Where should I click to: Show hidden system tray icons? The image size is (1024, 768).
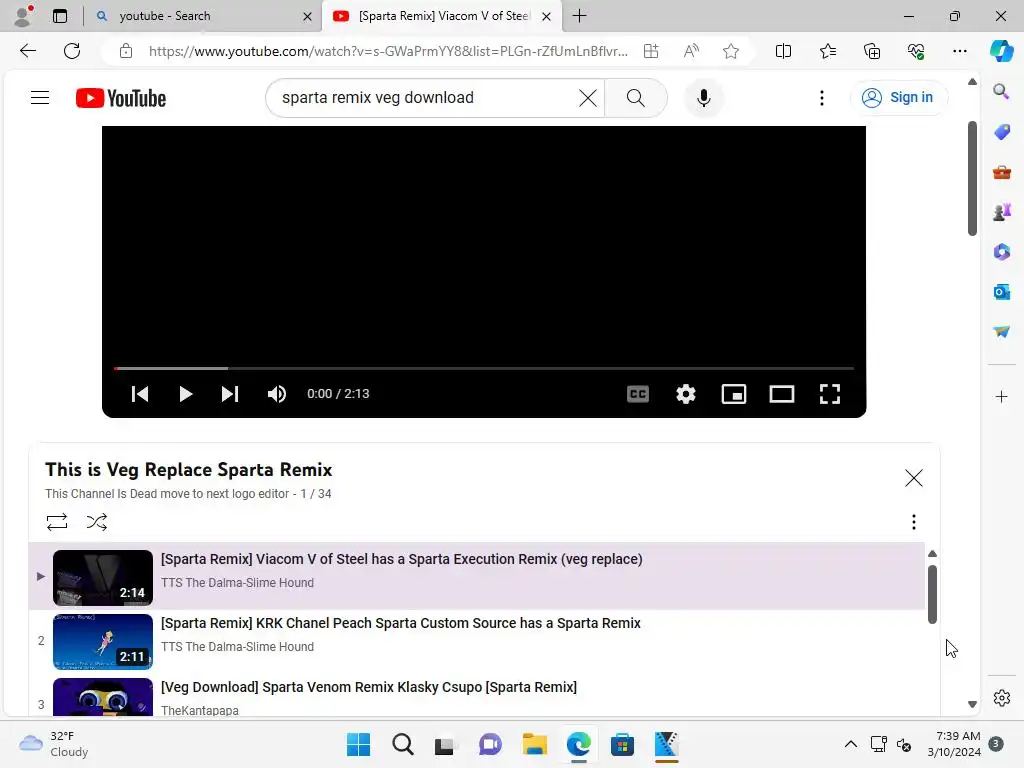pos(850,744)
